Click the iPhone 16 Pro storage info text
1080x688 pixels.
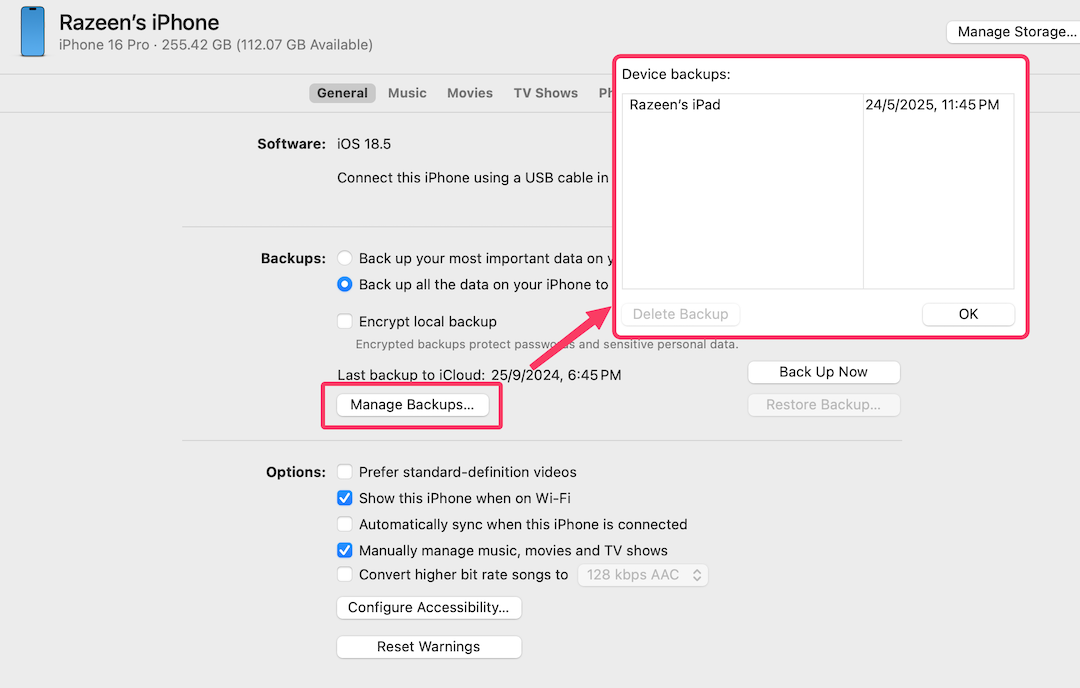(216, 45)
